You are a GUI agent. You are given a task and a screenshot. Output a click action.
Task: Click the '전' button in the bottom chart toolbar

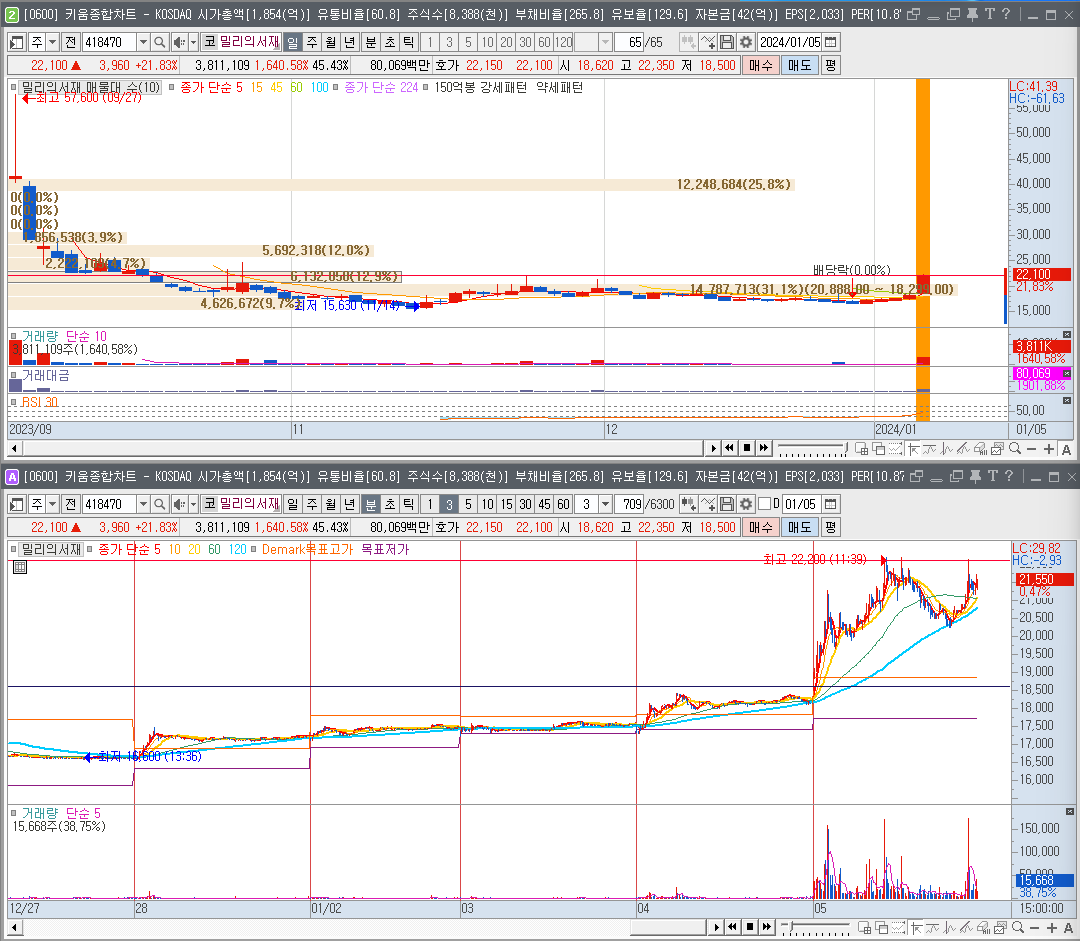click(70, 504)
